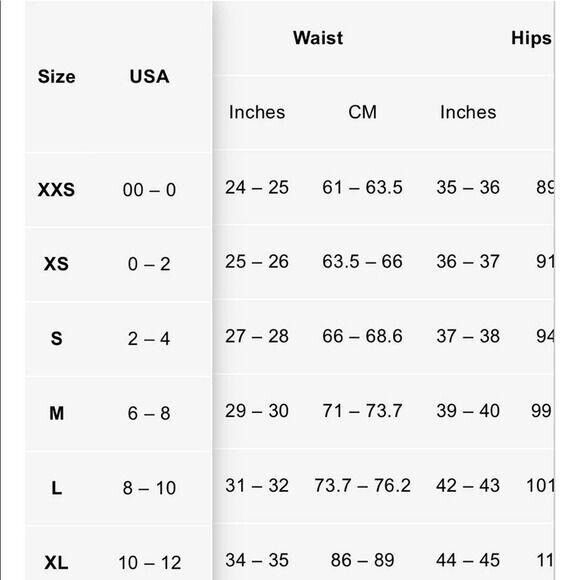
Task: Select waist inches value 31 – 32
Action: pyautogui.click(x=257, y=485)
